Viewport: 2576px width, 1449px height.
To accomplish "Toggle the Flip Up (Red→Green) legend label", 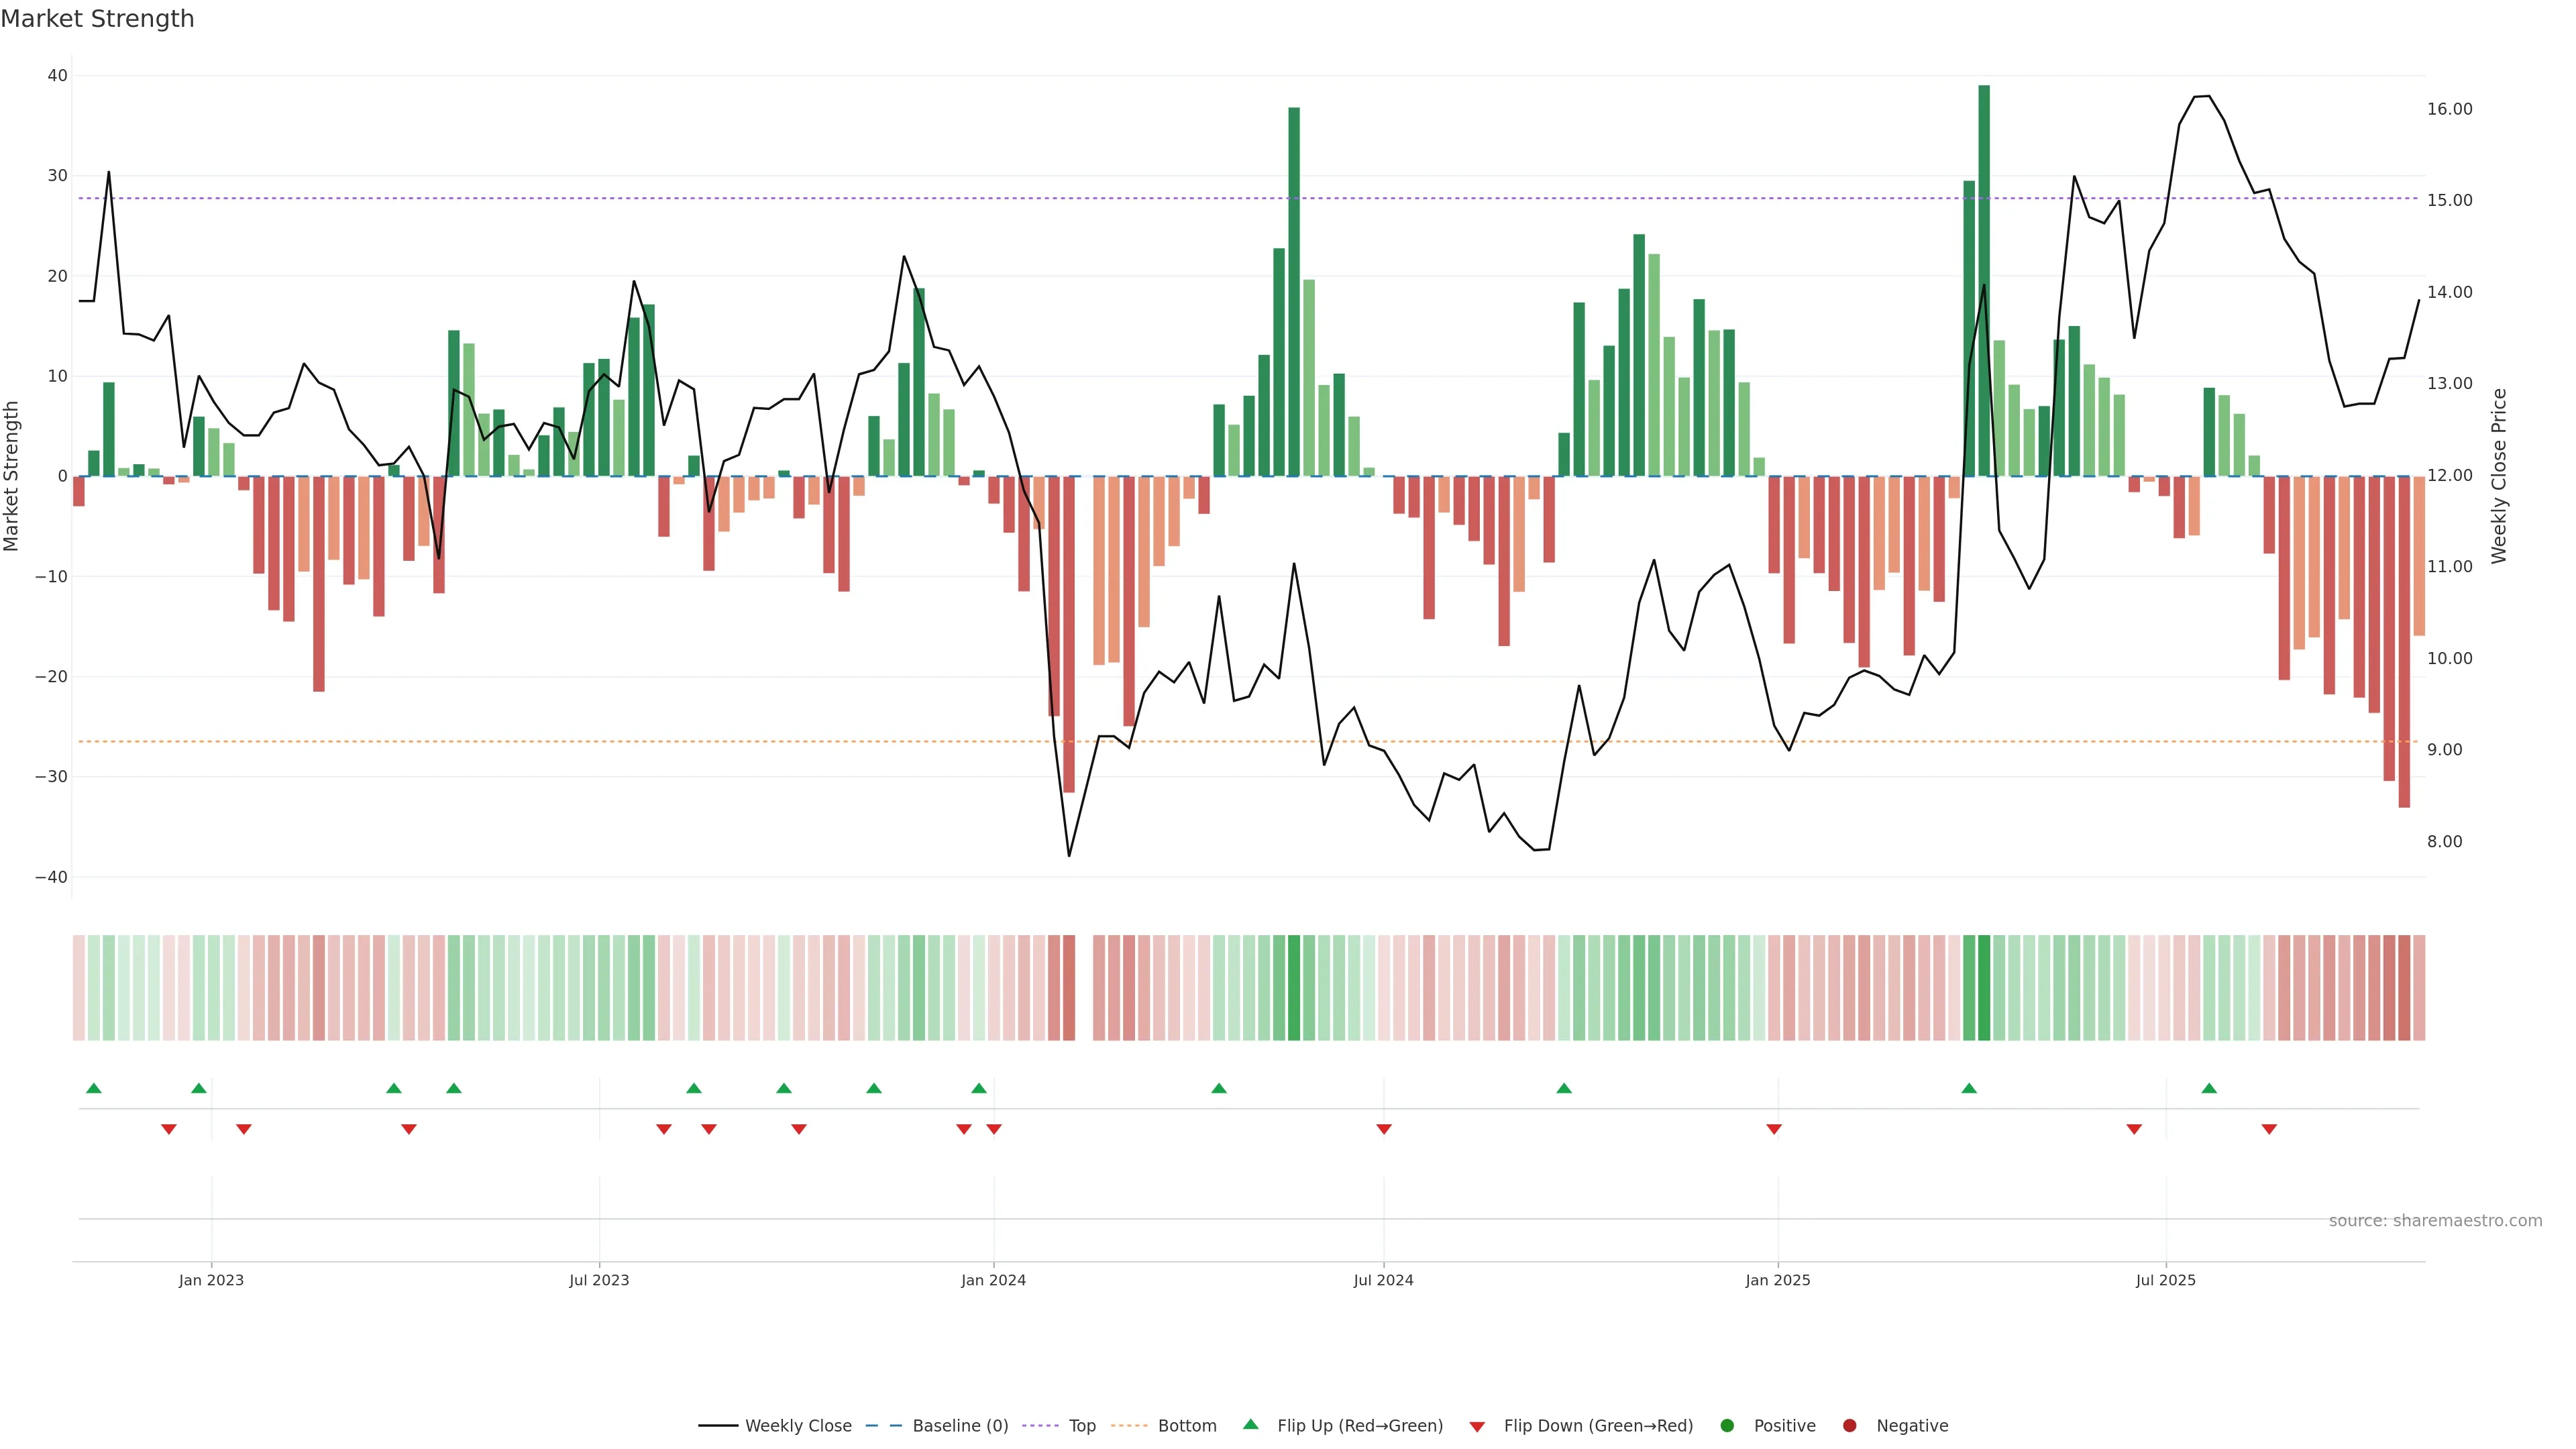I will [1360, 1426].
